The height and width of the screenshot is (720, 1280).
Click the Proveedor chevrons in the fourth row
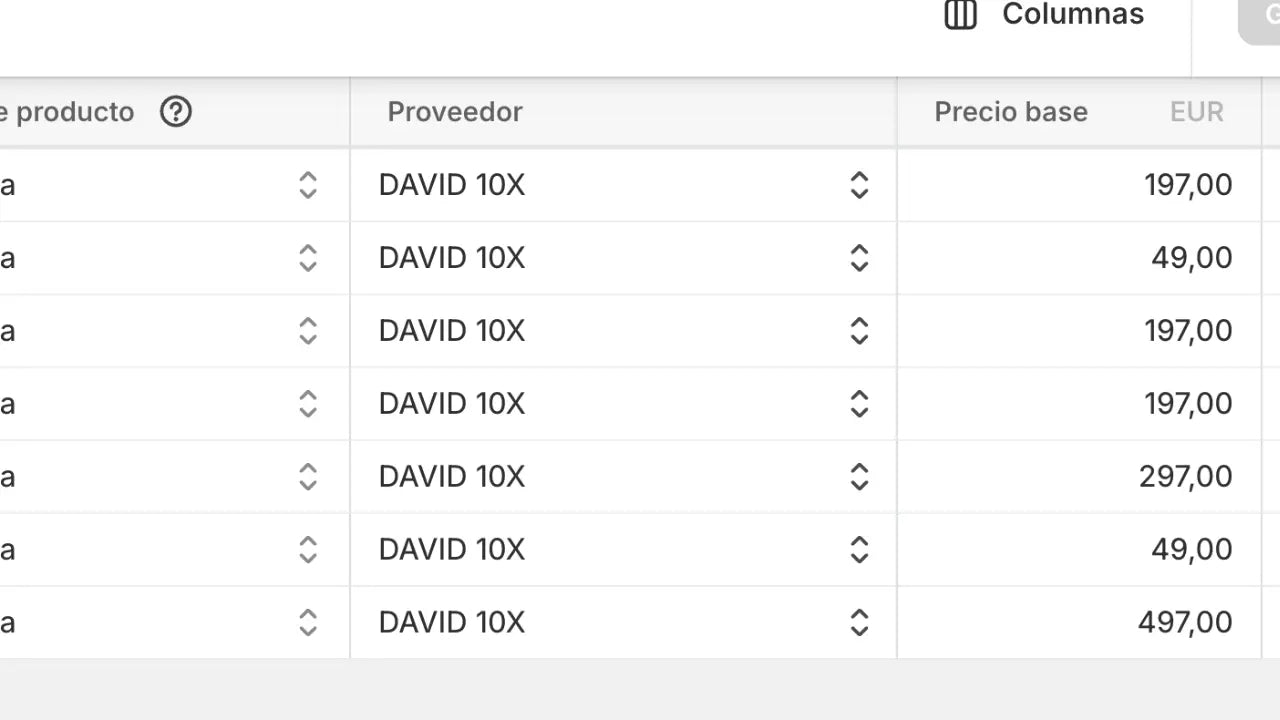coord(859,404)
